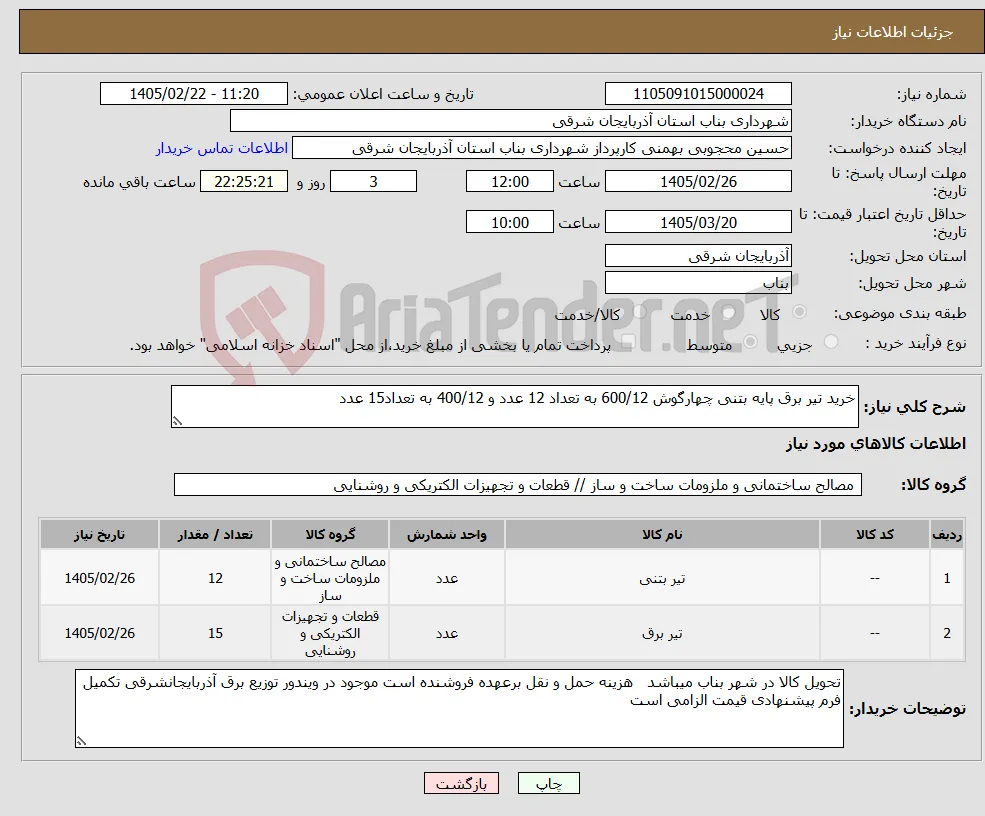Select the کالا/خدمت radio button
The width and height of the screenshot is (985, 816).
tap(639, 312)
